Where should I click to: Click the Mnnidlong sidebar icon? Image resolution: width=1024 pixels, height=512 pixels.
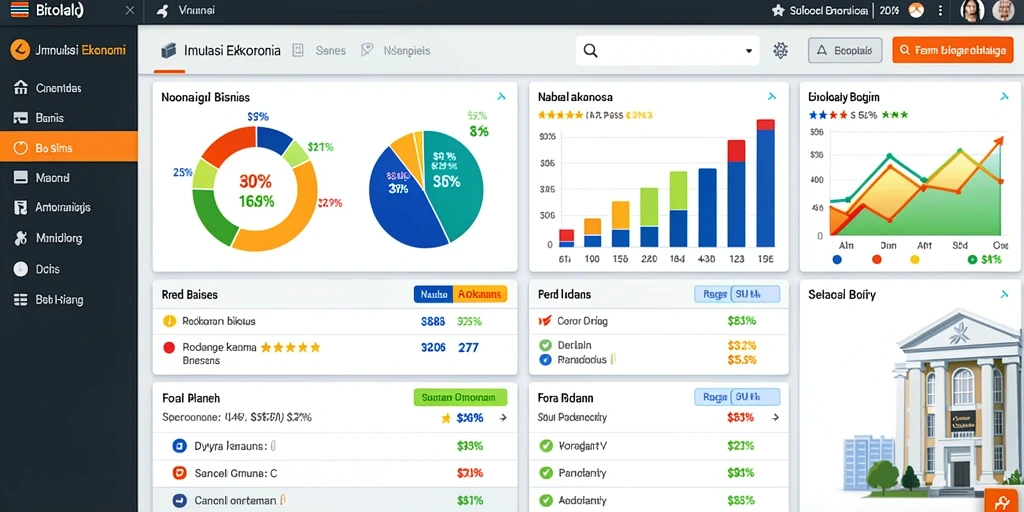[21, 238]
